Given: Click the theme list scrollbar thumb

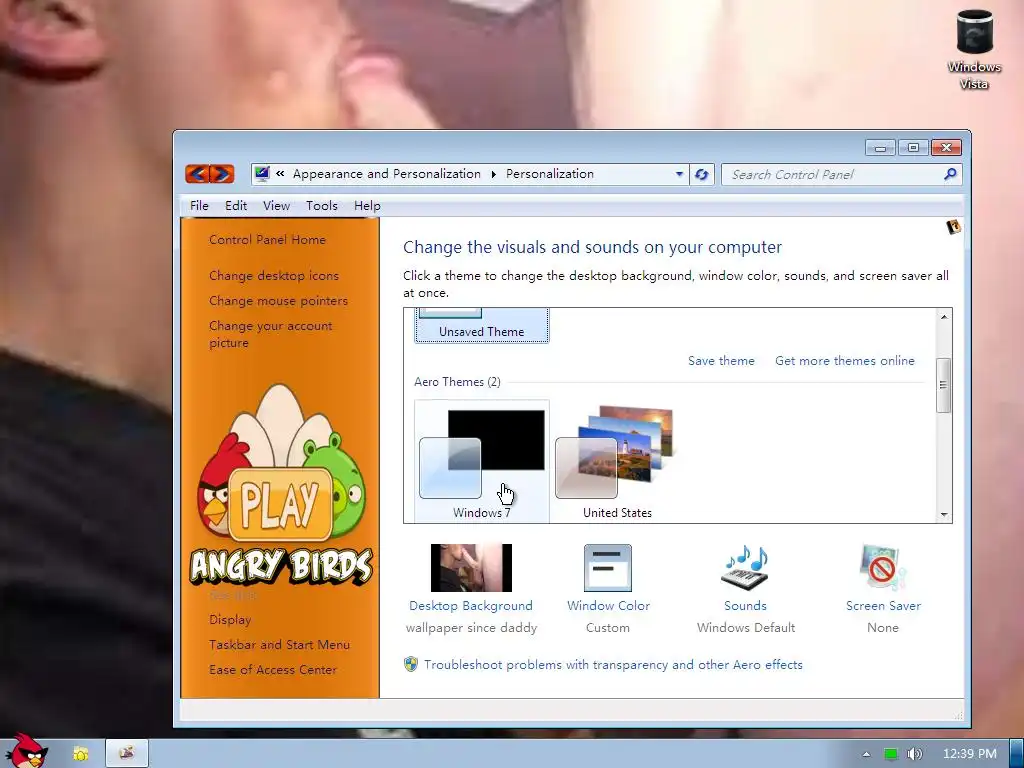Looking at the screenshot, I should coord(944,385).
